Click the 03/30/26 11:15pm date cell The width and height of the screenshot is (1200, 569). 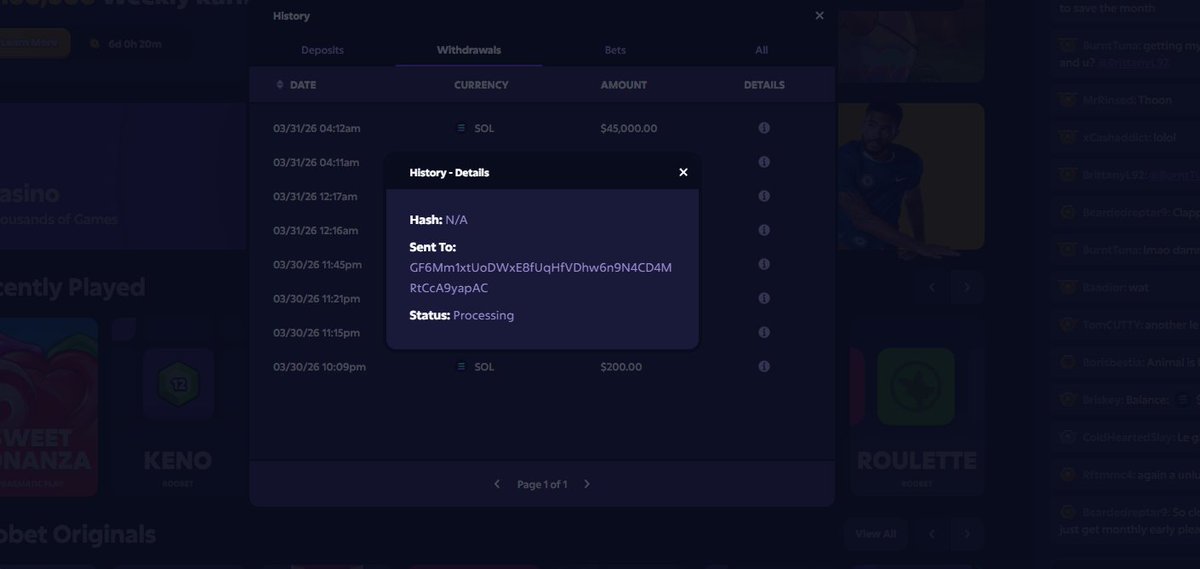point(316,332)
